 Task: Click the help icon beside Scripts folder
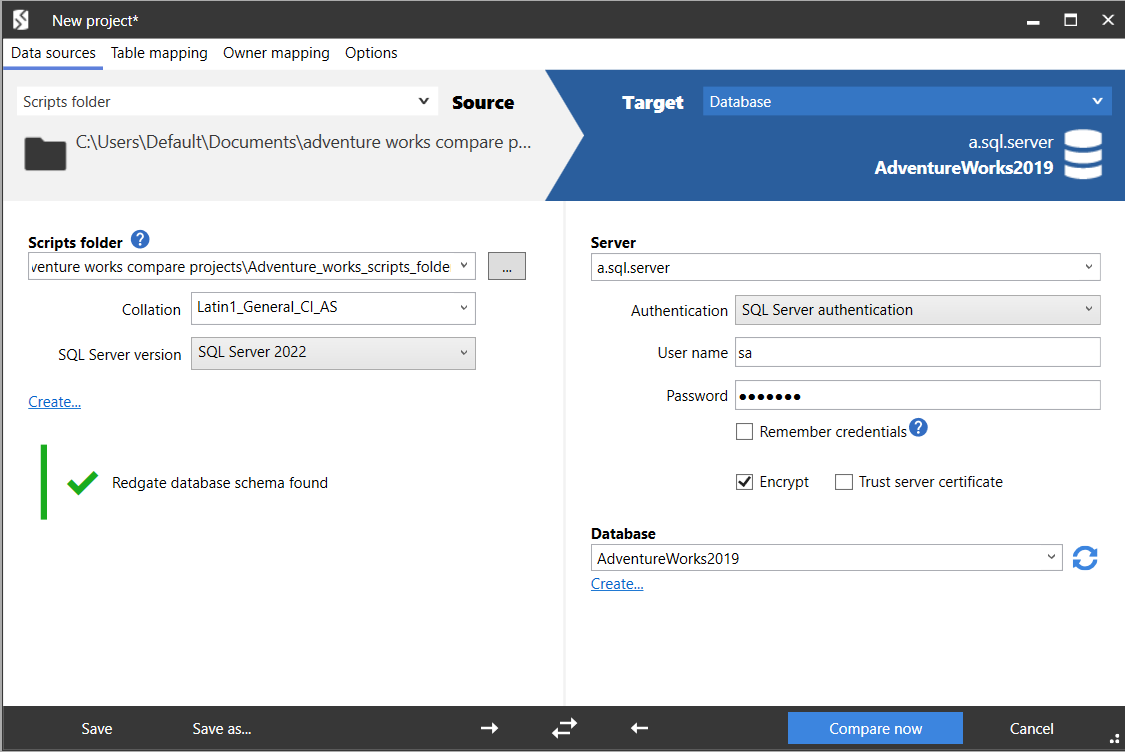pyautogui.click(x=140, y=239)
